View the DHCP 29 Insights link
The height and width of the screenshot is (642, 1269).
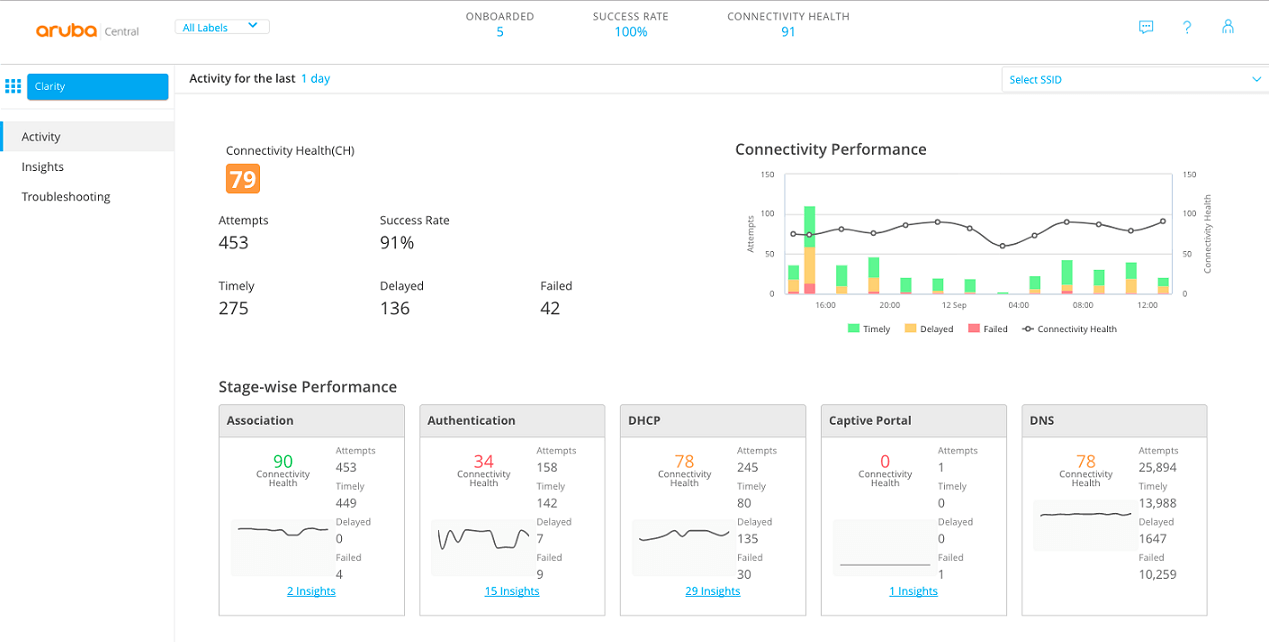(x=712, y=591)
